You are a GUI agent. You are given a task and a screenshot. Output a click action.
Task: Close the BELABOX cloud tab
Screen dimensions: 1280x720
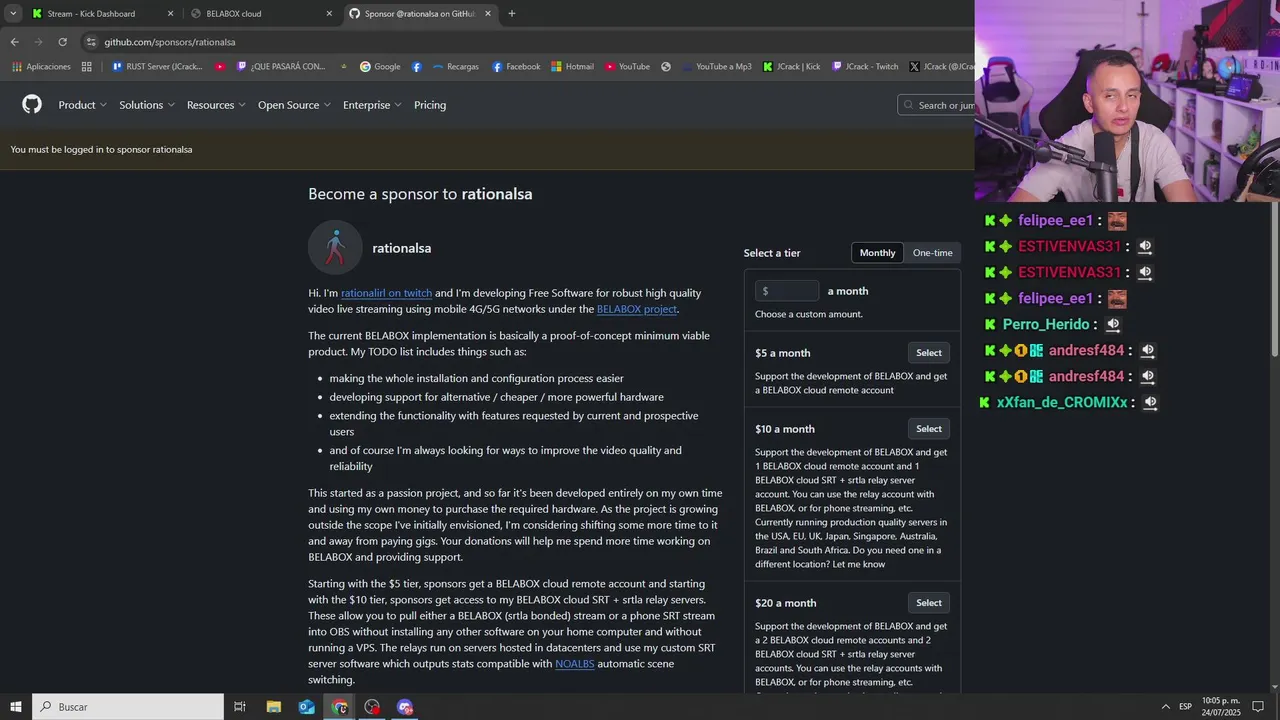click(329, 14)
